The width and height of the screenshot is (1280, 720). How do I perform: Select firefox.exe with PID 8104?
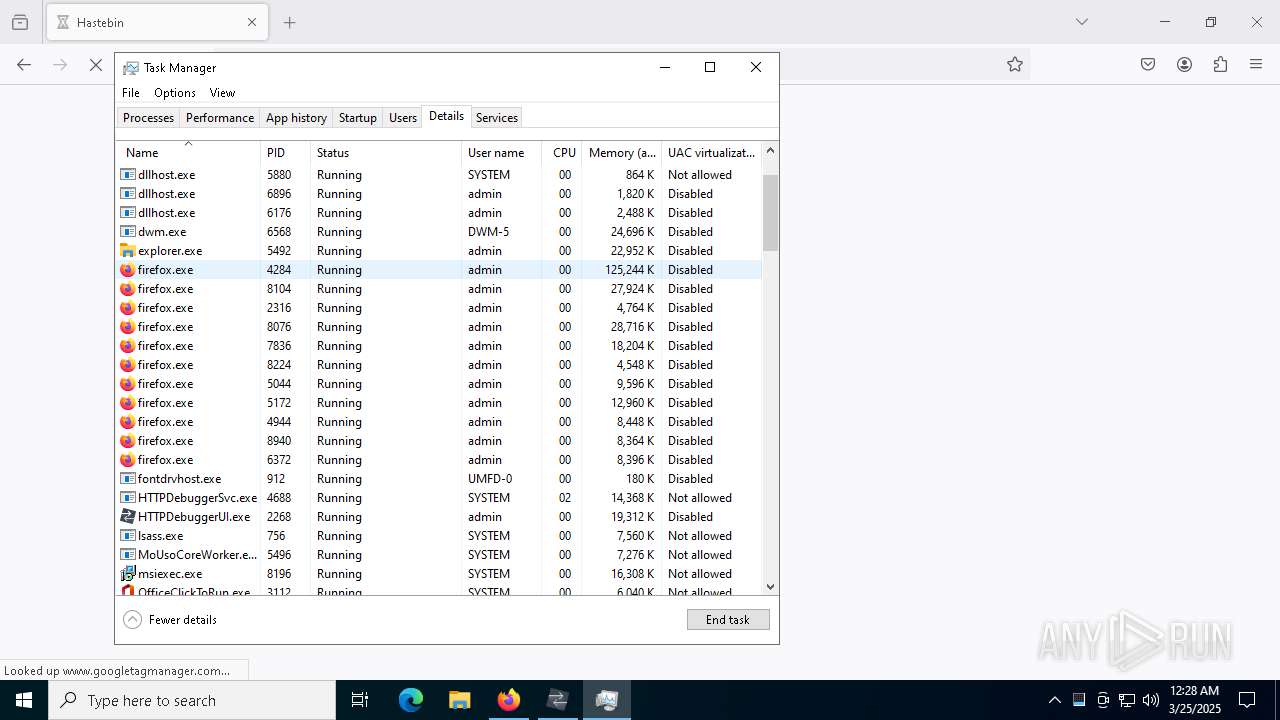click(440, 288)
